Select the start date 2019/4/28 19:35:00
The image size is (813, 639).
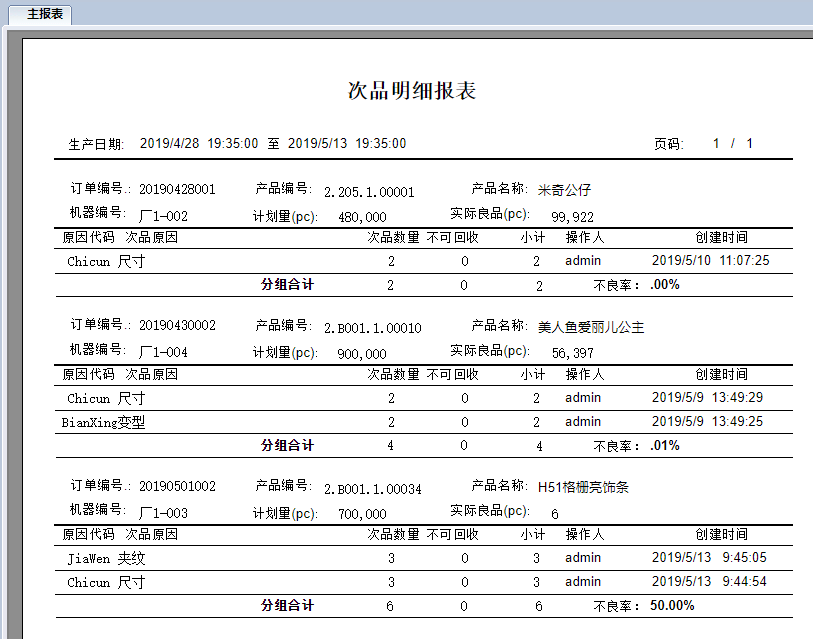(x=199, y=144)
